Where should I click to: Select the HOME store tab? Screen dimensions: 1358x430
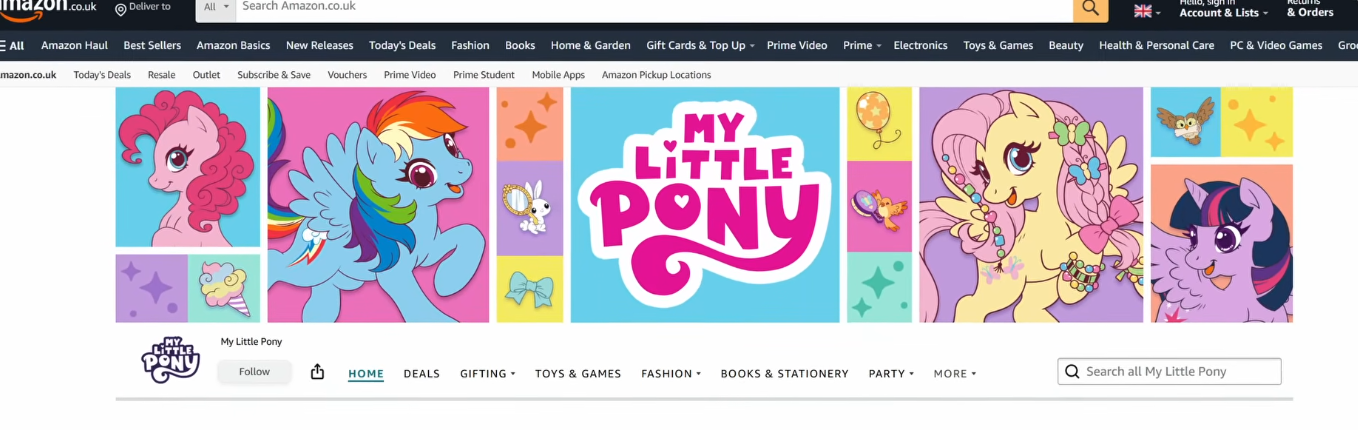366,374
